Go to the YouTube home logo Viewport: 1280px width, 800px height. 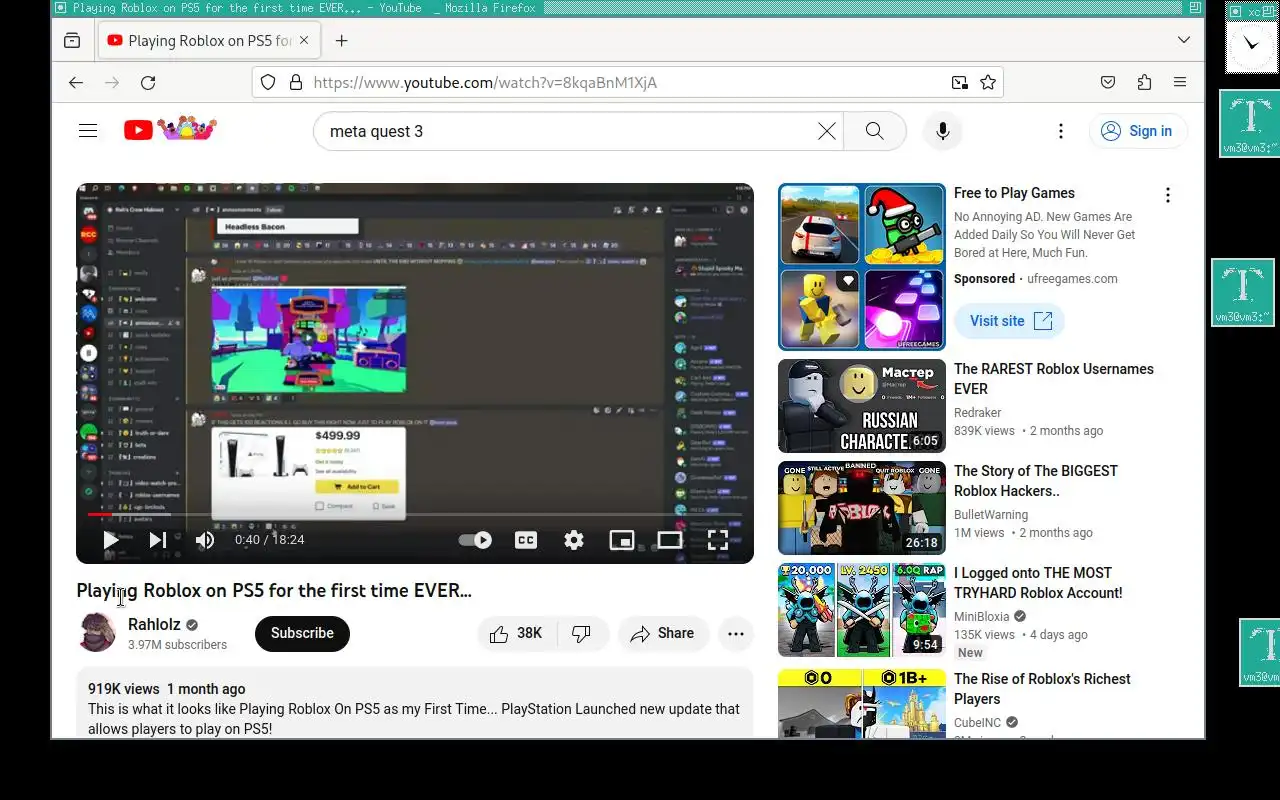170,130
